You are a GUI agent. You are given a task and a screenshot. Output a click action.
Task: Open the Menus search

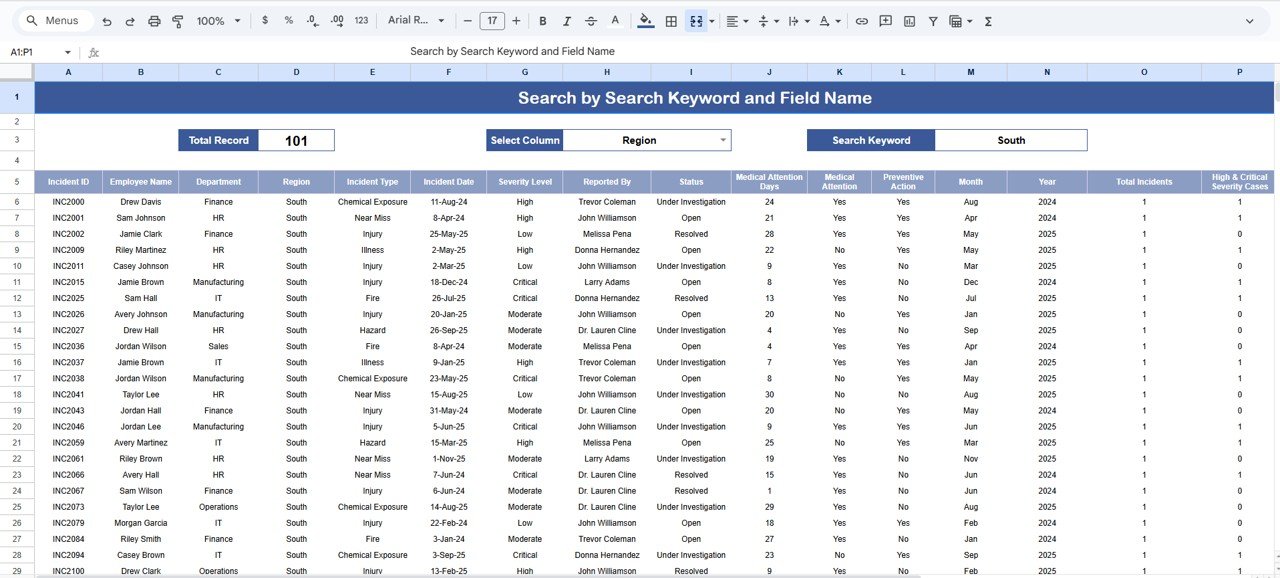[50, 20]
